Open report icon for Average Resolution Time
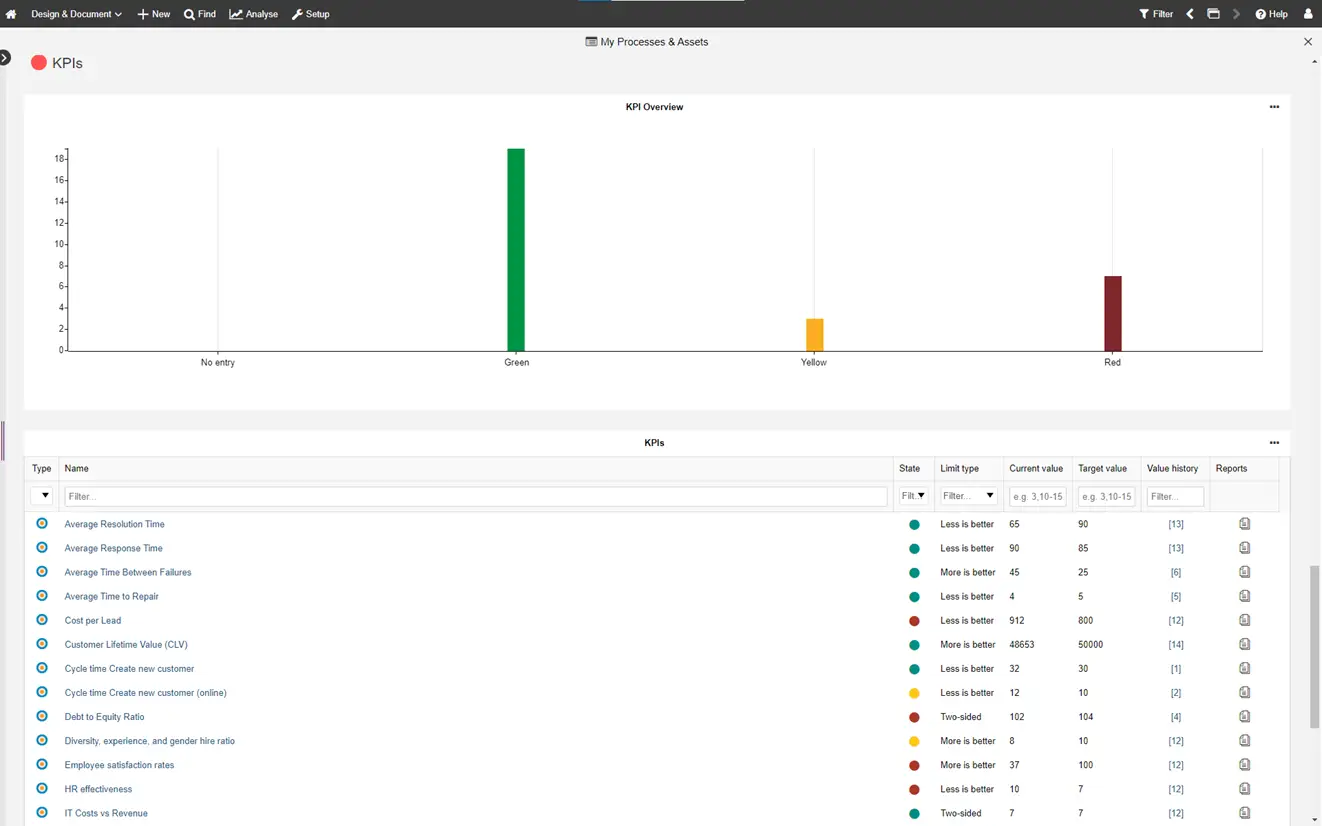1322x826 pixels. [1245, 524]
